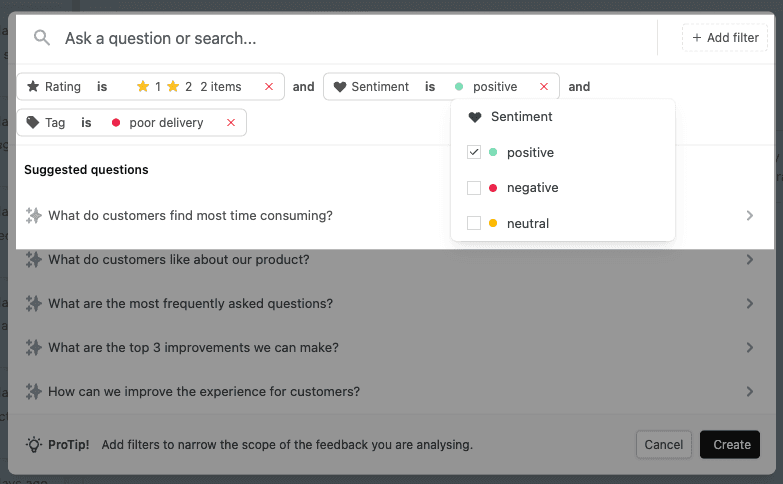Viewport: 783px width, 484px height.
Task: Click the heart icon in Sentiment filter chip
Action: click(x=340, y=87)
